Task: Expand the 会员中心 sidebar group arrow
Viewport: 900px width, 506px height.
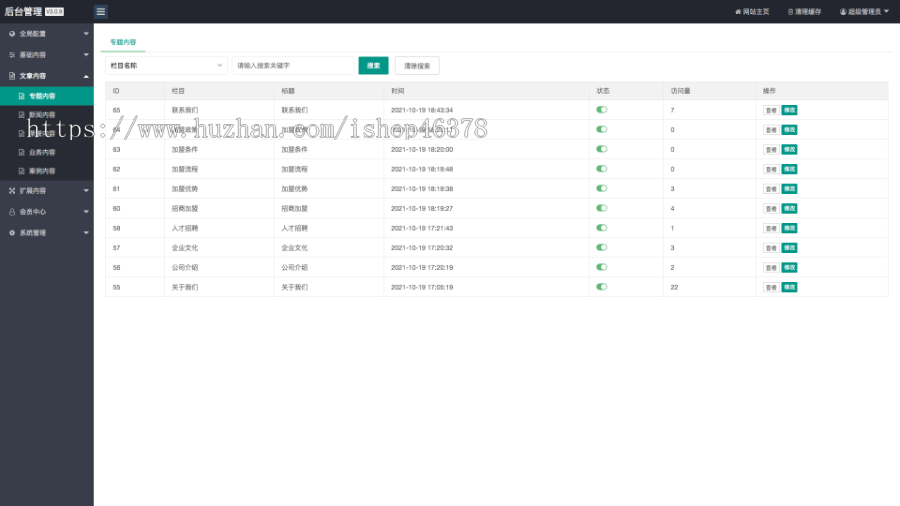Action: click(x=86, y=212)
